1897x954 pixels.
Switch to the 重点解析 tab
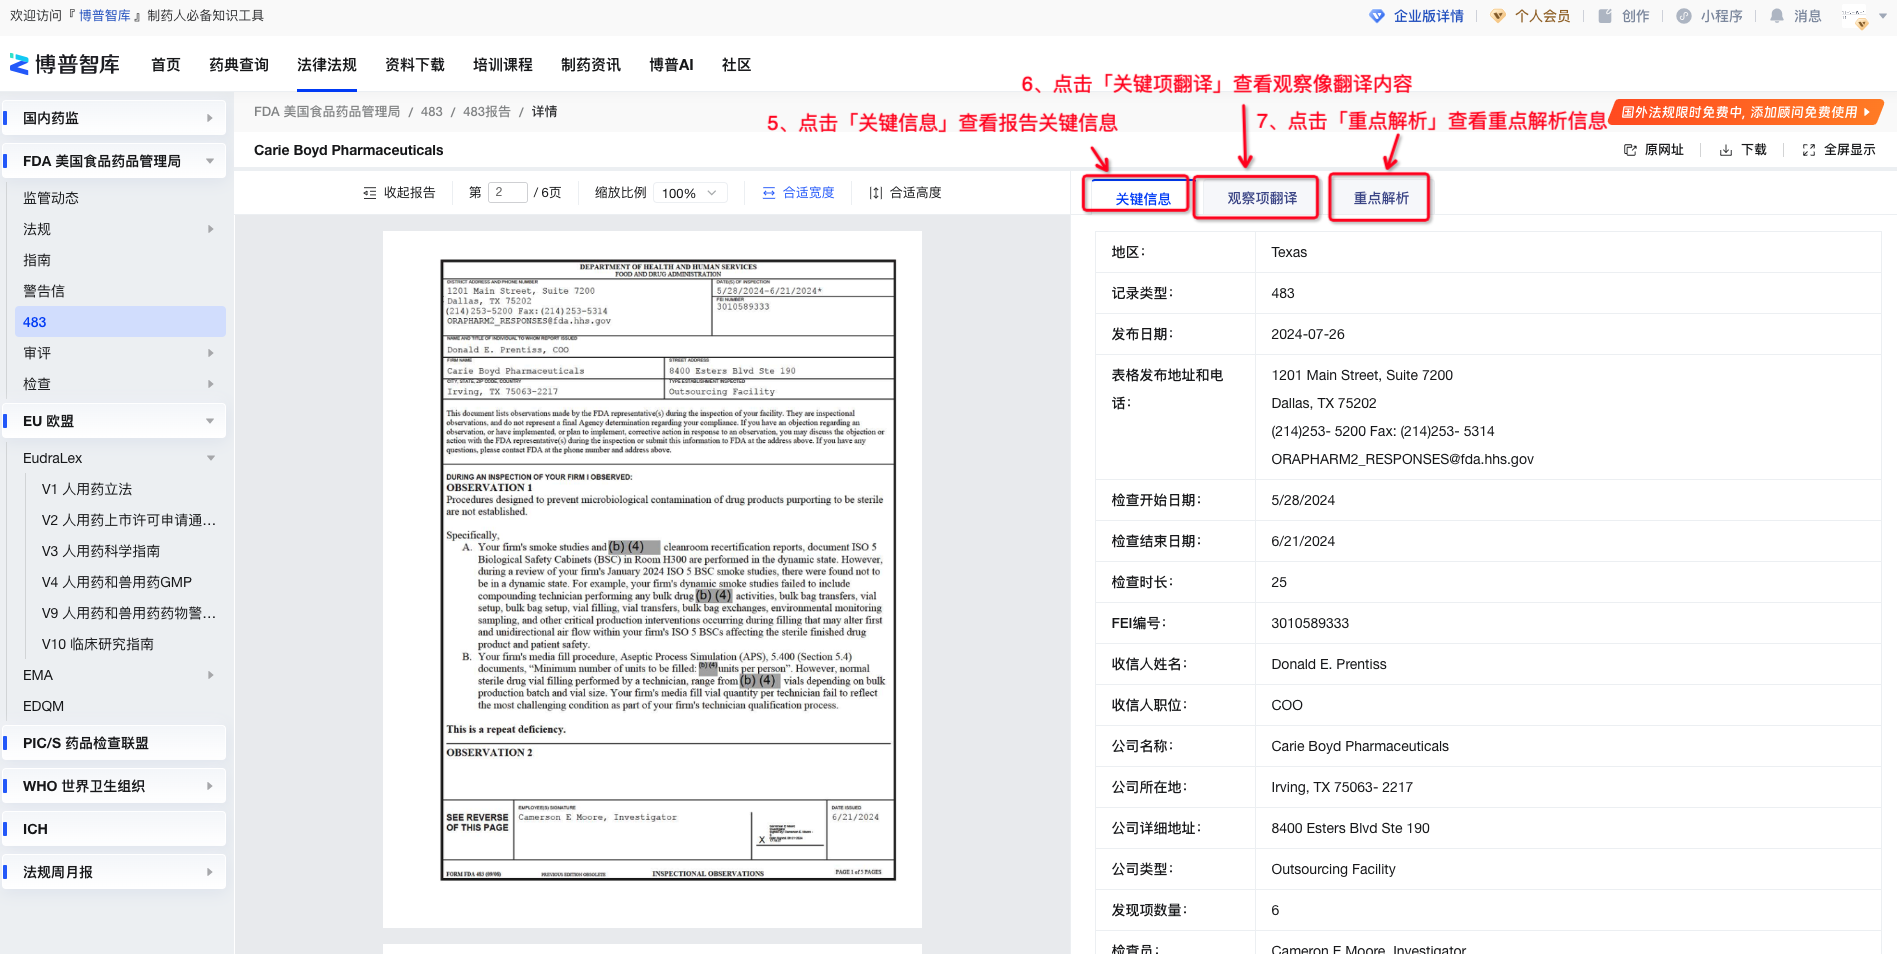pyautogui.click(x=1381, y=198)
